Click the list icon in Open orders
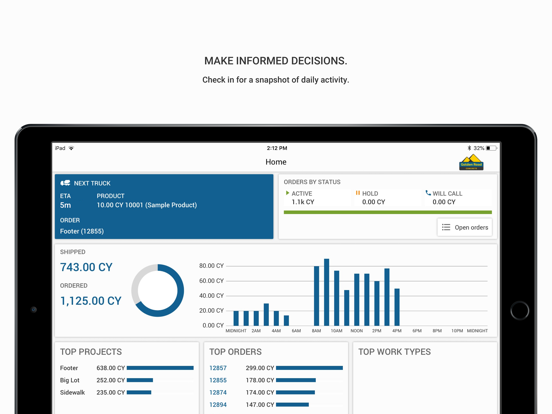The image size is (552, 414). pyautogui.click(x=446, y=227)
